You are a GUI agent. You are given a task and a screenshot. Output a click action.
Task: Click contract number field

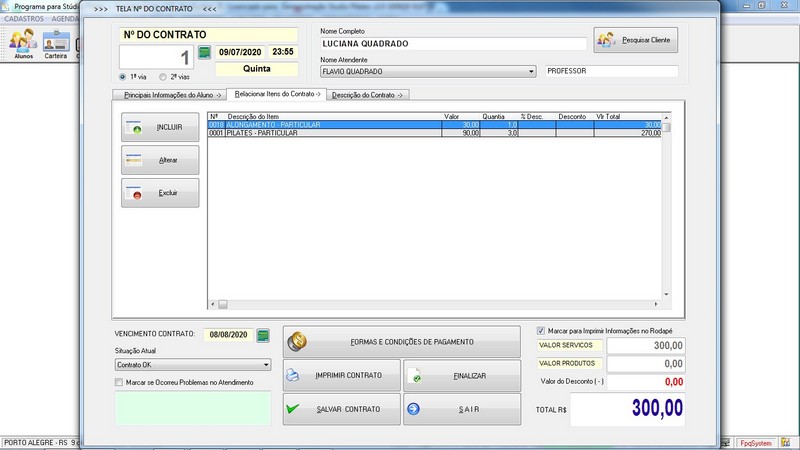[x=156, y=57]
